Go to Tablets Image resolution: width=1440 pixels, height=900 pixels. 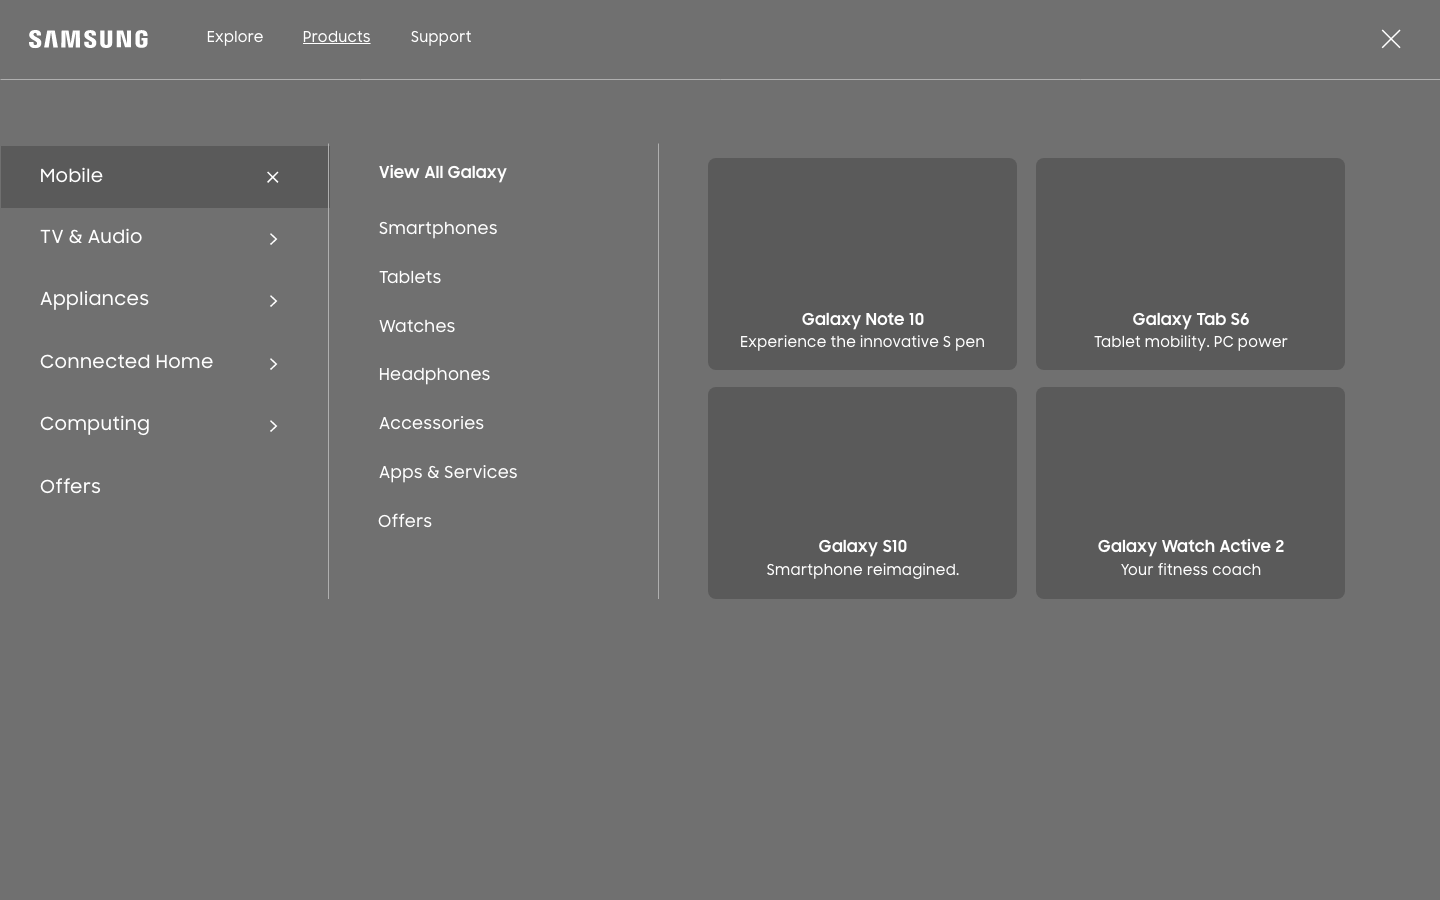click(x=410, y=278)
